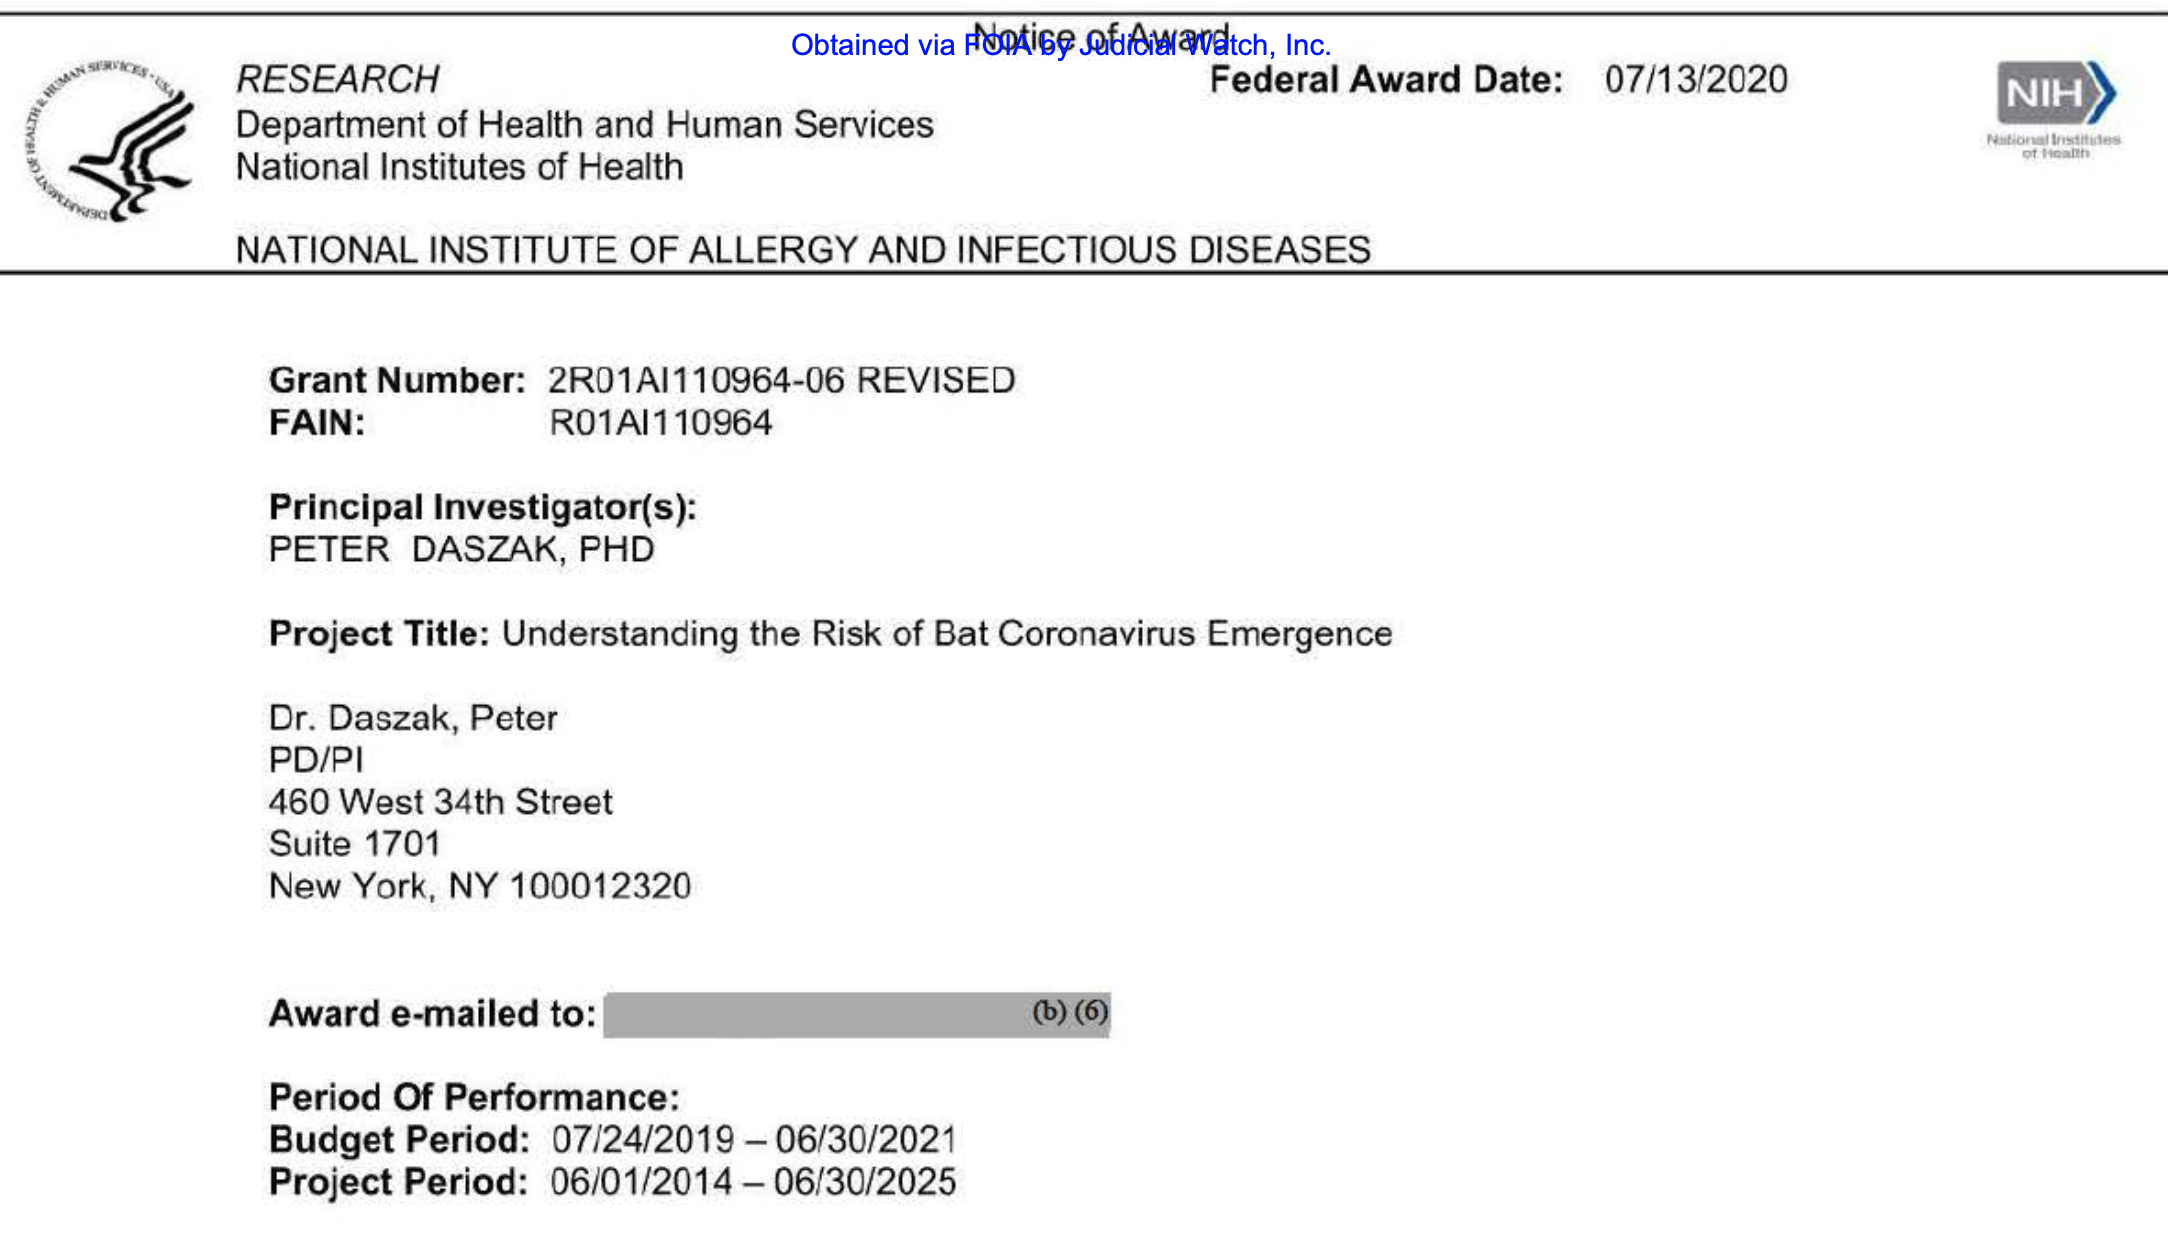Viewport: 2168px width, 1248px height.
Task: Click the address line 460 West 34th Street
Action: point(440,802)
